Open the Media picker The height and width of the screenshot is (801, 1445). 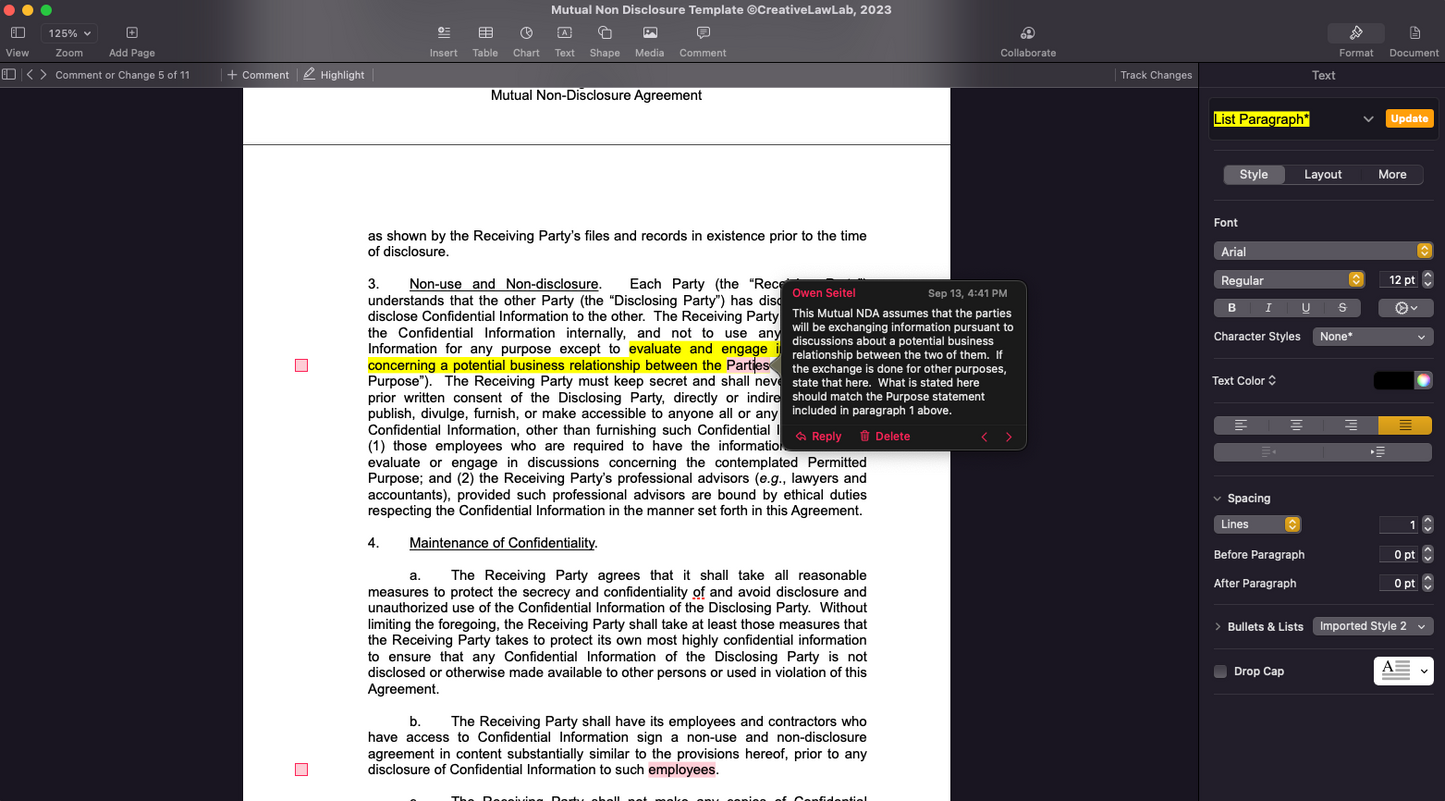tap(650, 33)
